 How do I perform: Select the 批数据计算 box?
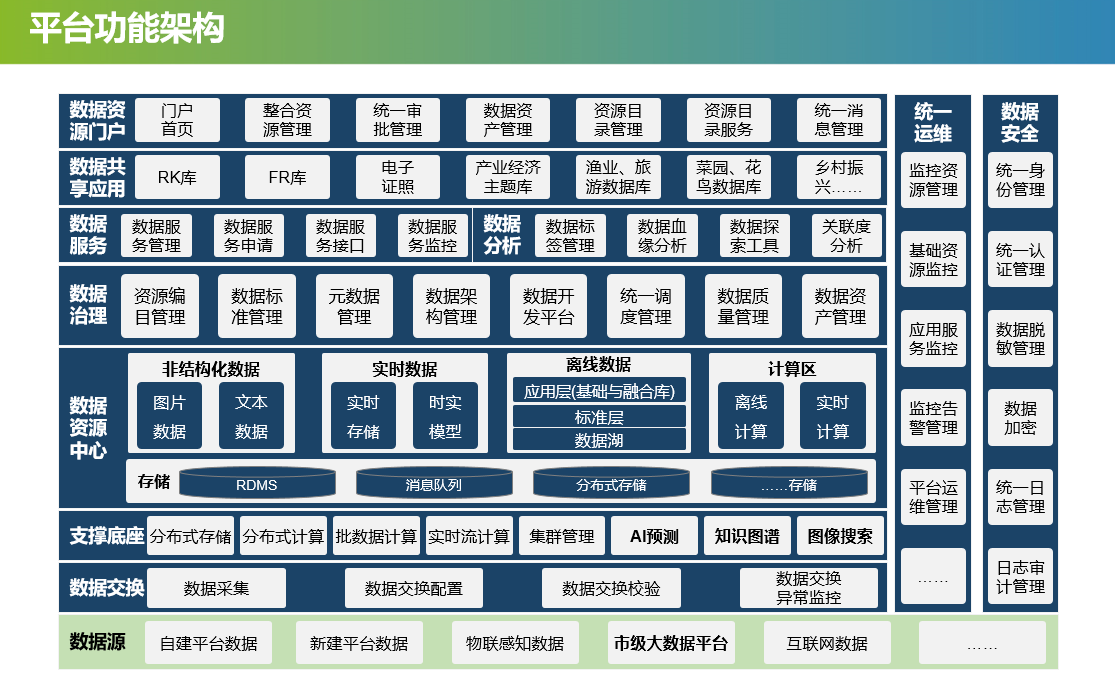point(376,536)
